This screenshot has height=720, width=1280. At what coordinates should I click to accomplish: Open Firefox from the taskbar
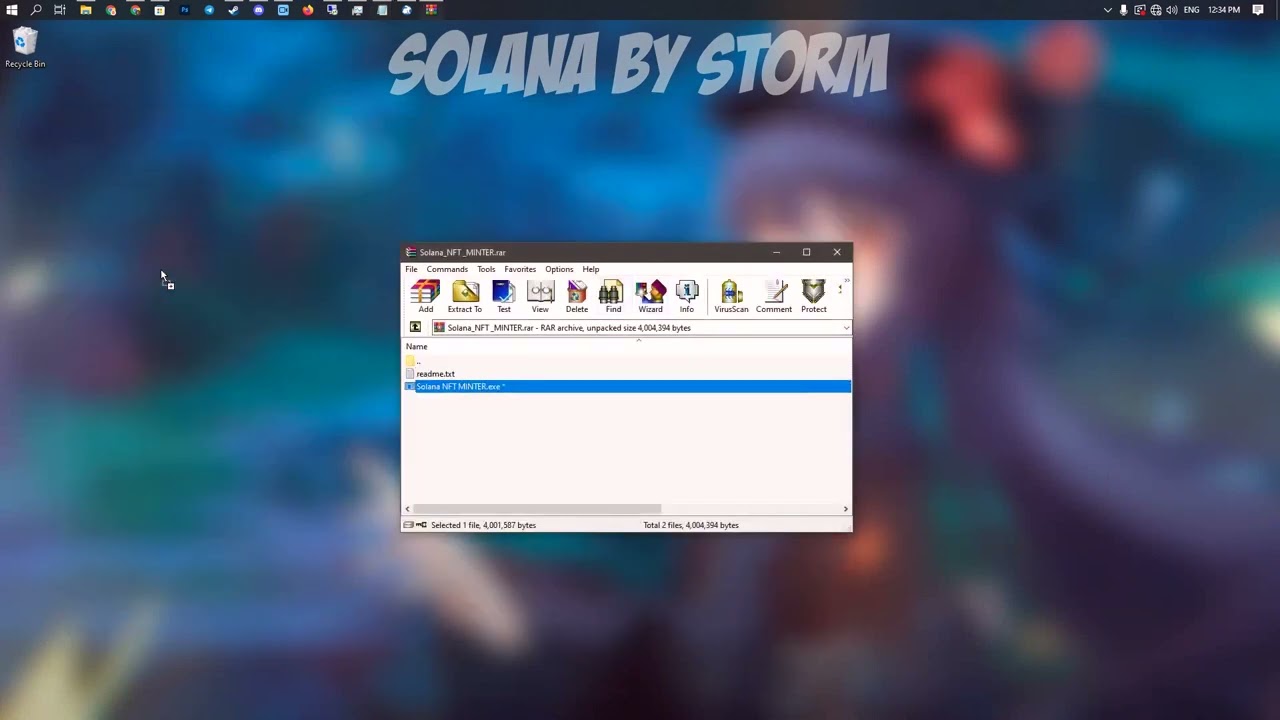click(x=307, y=10)
